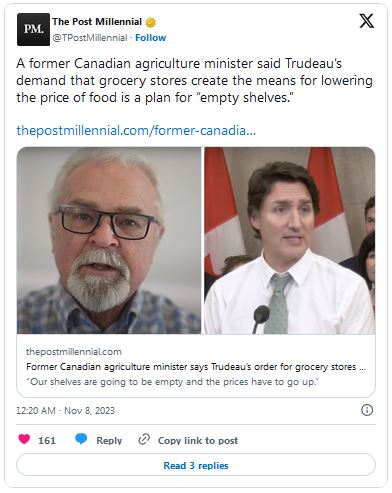Screen dimensions: 392x493
Task: Click the gold verified badge
Action: point(151,22)
